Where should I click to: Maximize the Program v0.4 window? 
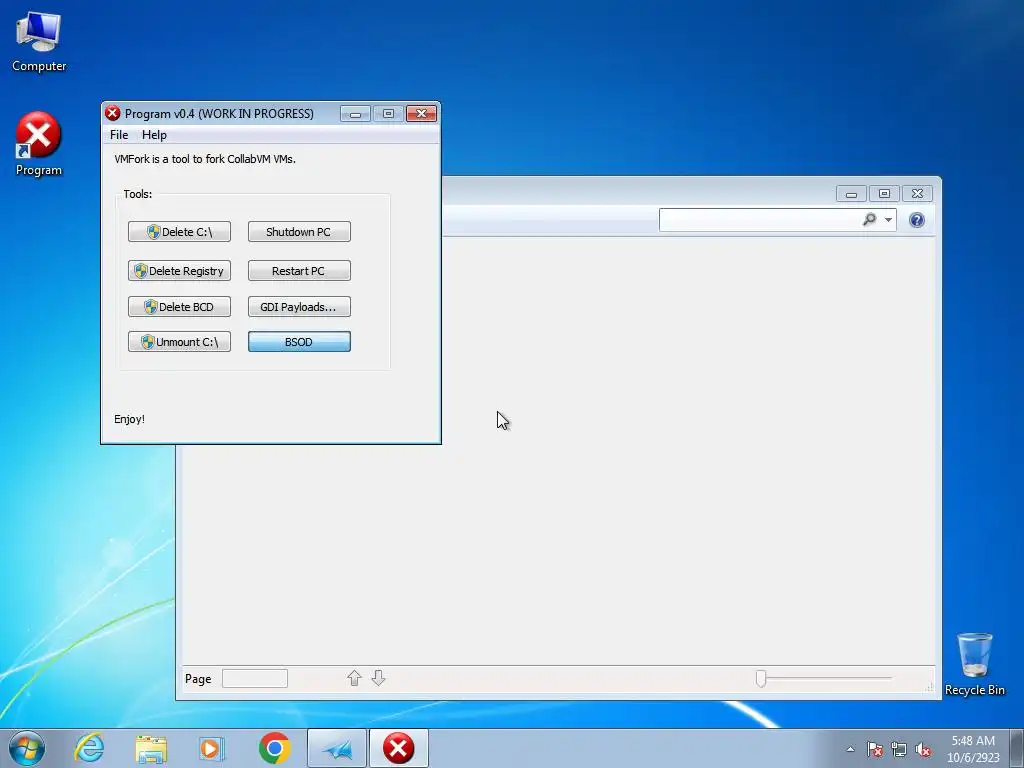388,114
